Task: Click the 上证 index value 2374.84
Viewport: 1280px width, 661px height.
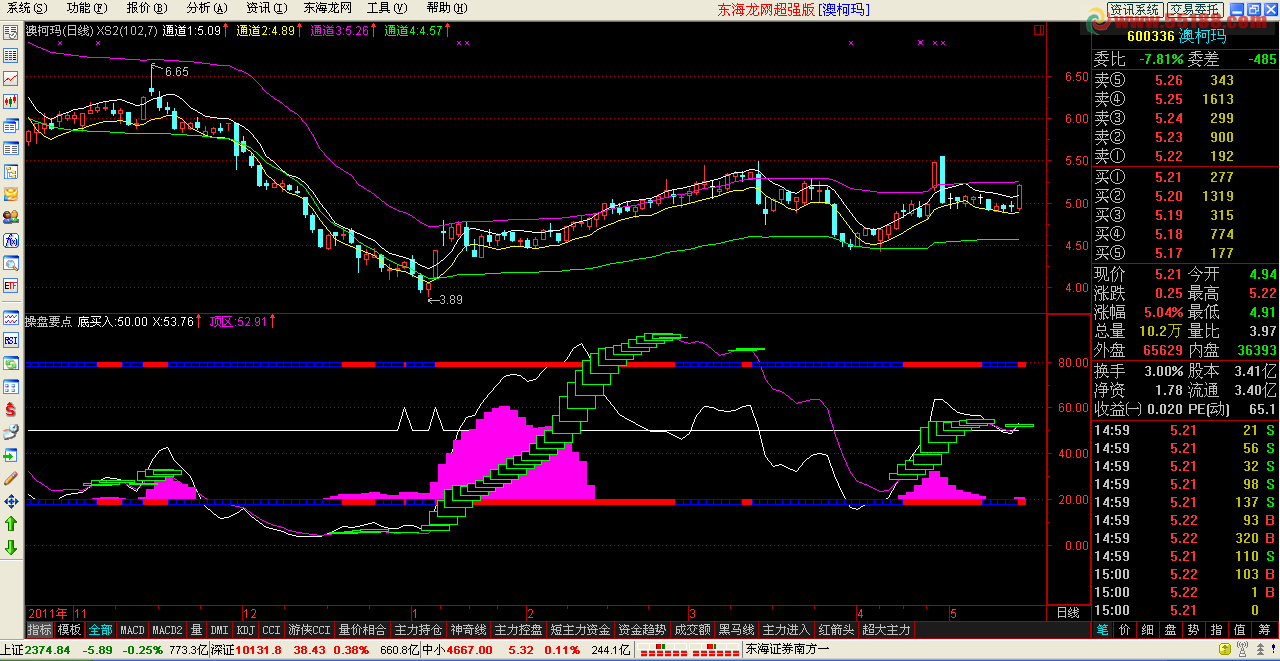Action: 48,649
